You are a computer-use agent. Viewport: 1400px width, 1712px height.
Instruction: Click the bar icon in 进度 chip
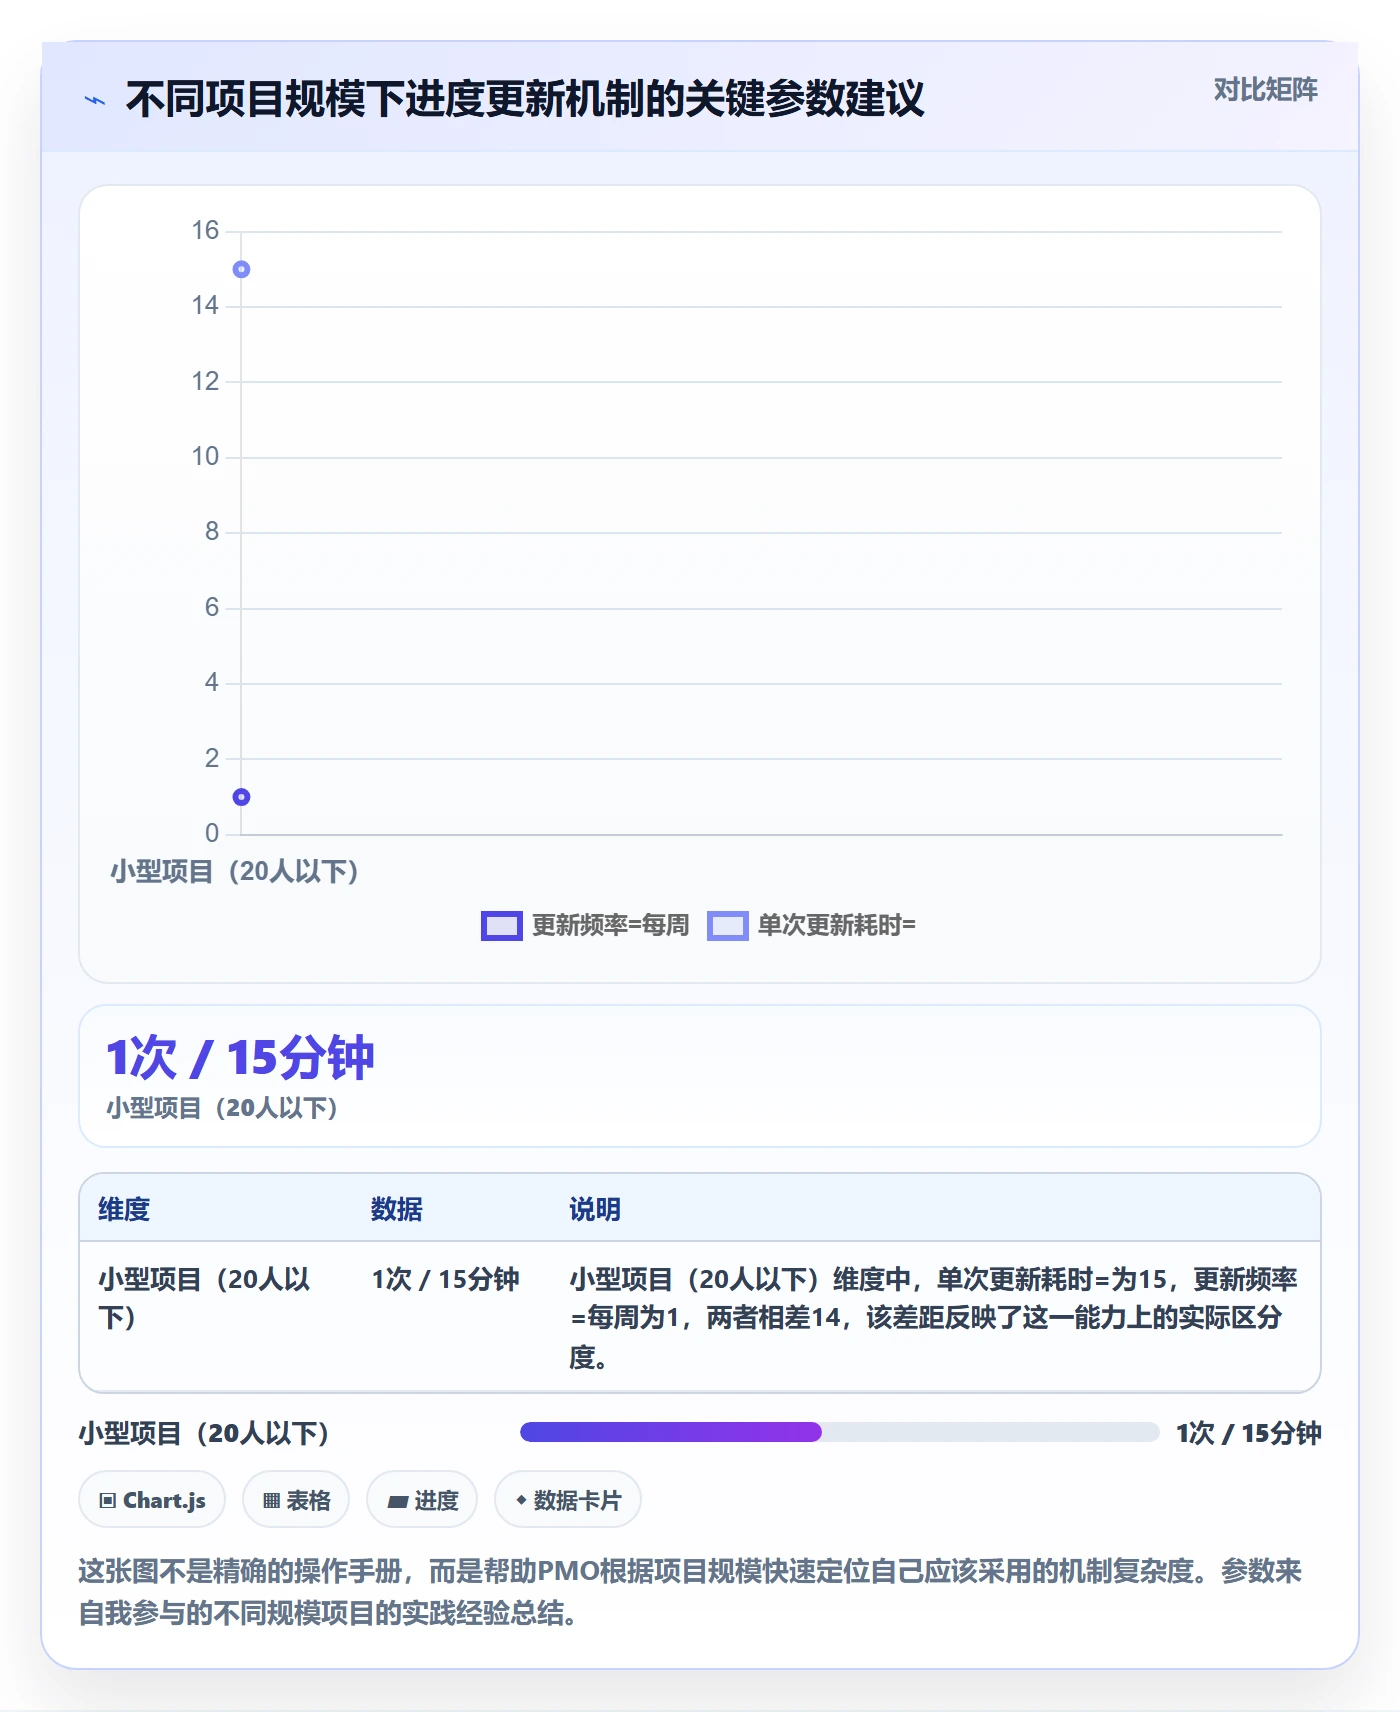398,1501
